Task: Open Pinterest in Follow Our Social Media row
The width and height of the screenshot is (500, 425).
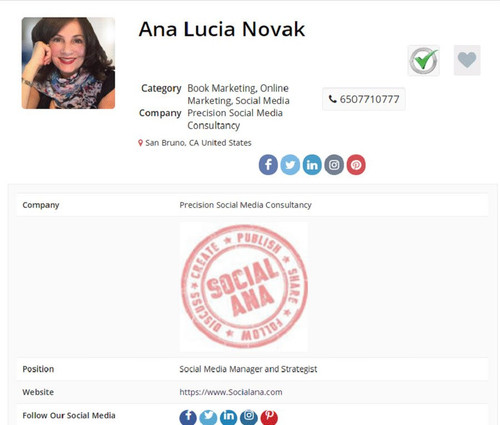Action: point(269,417)
